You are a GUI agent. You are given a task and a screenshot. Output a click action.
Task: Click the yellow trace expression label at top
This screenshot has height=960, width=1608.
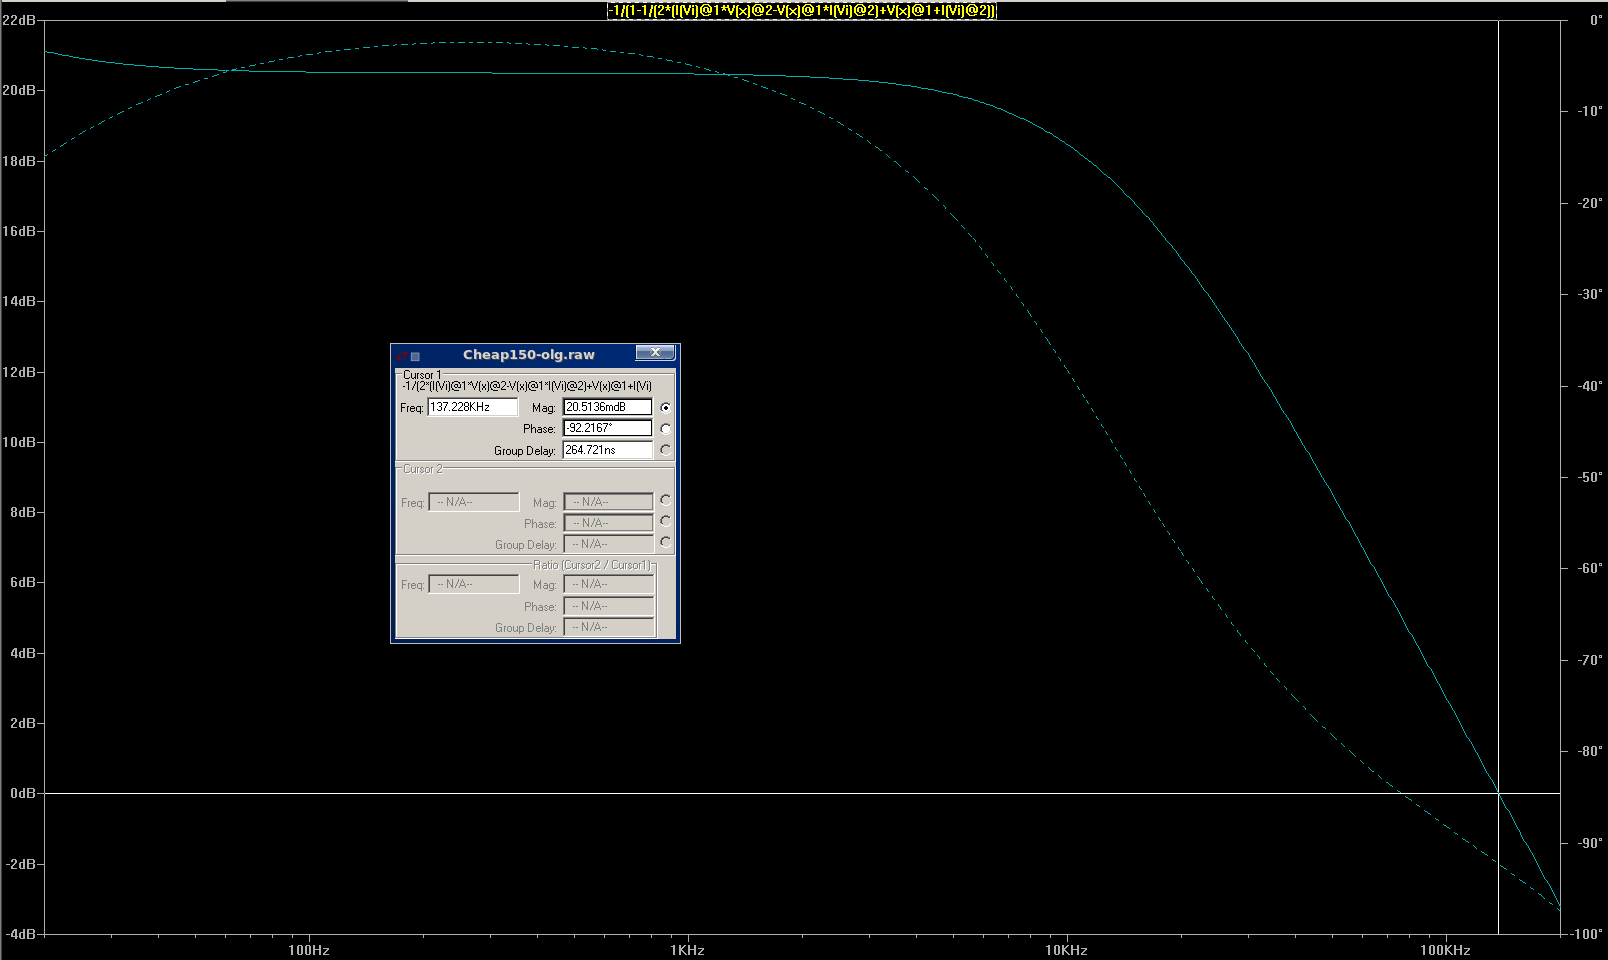pyautogui.click(x=801, y=10)
